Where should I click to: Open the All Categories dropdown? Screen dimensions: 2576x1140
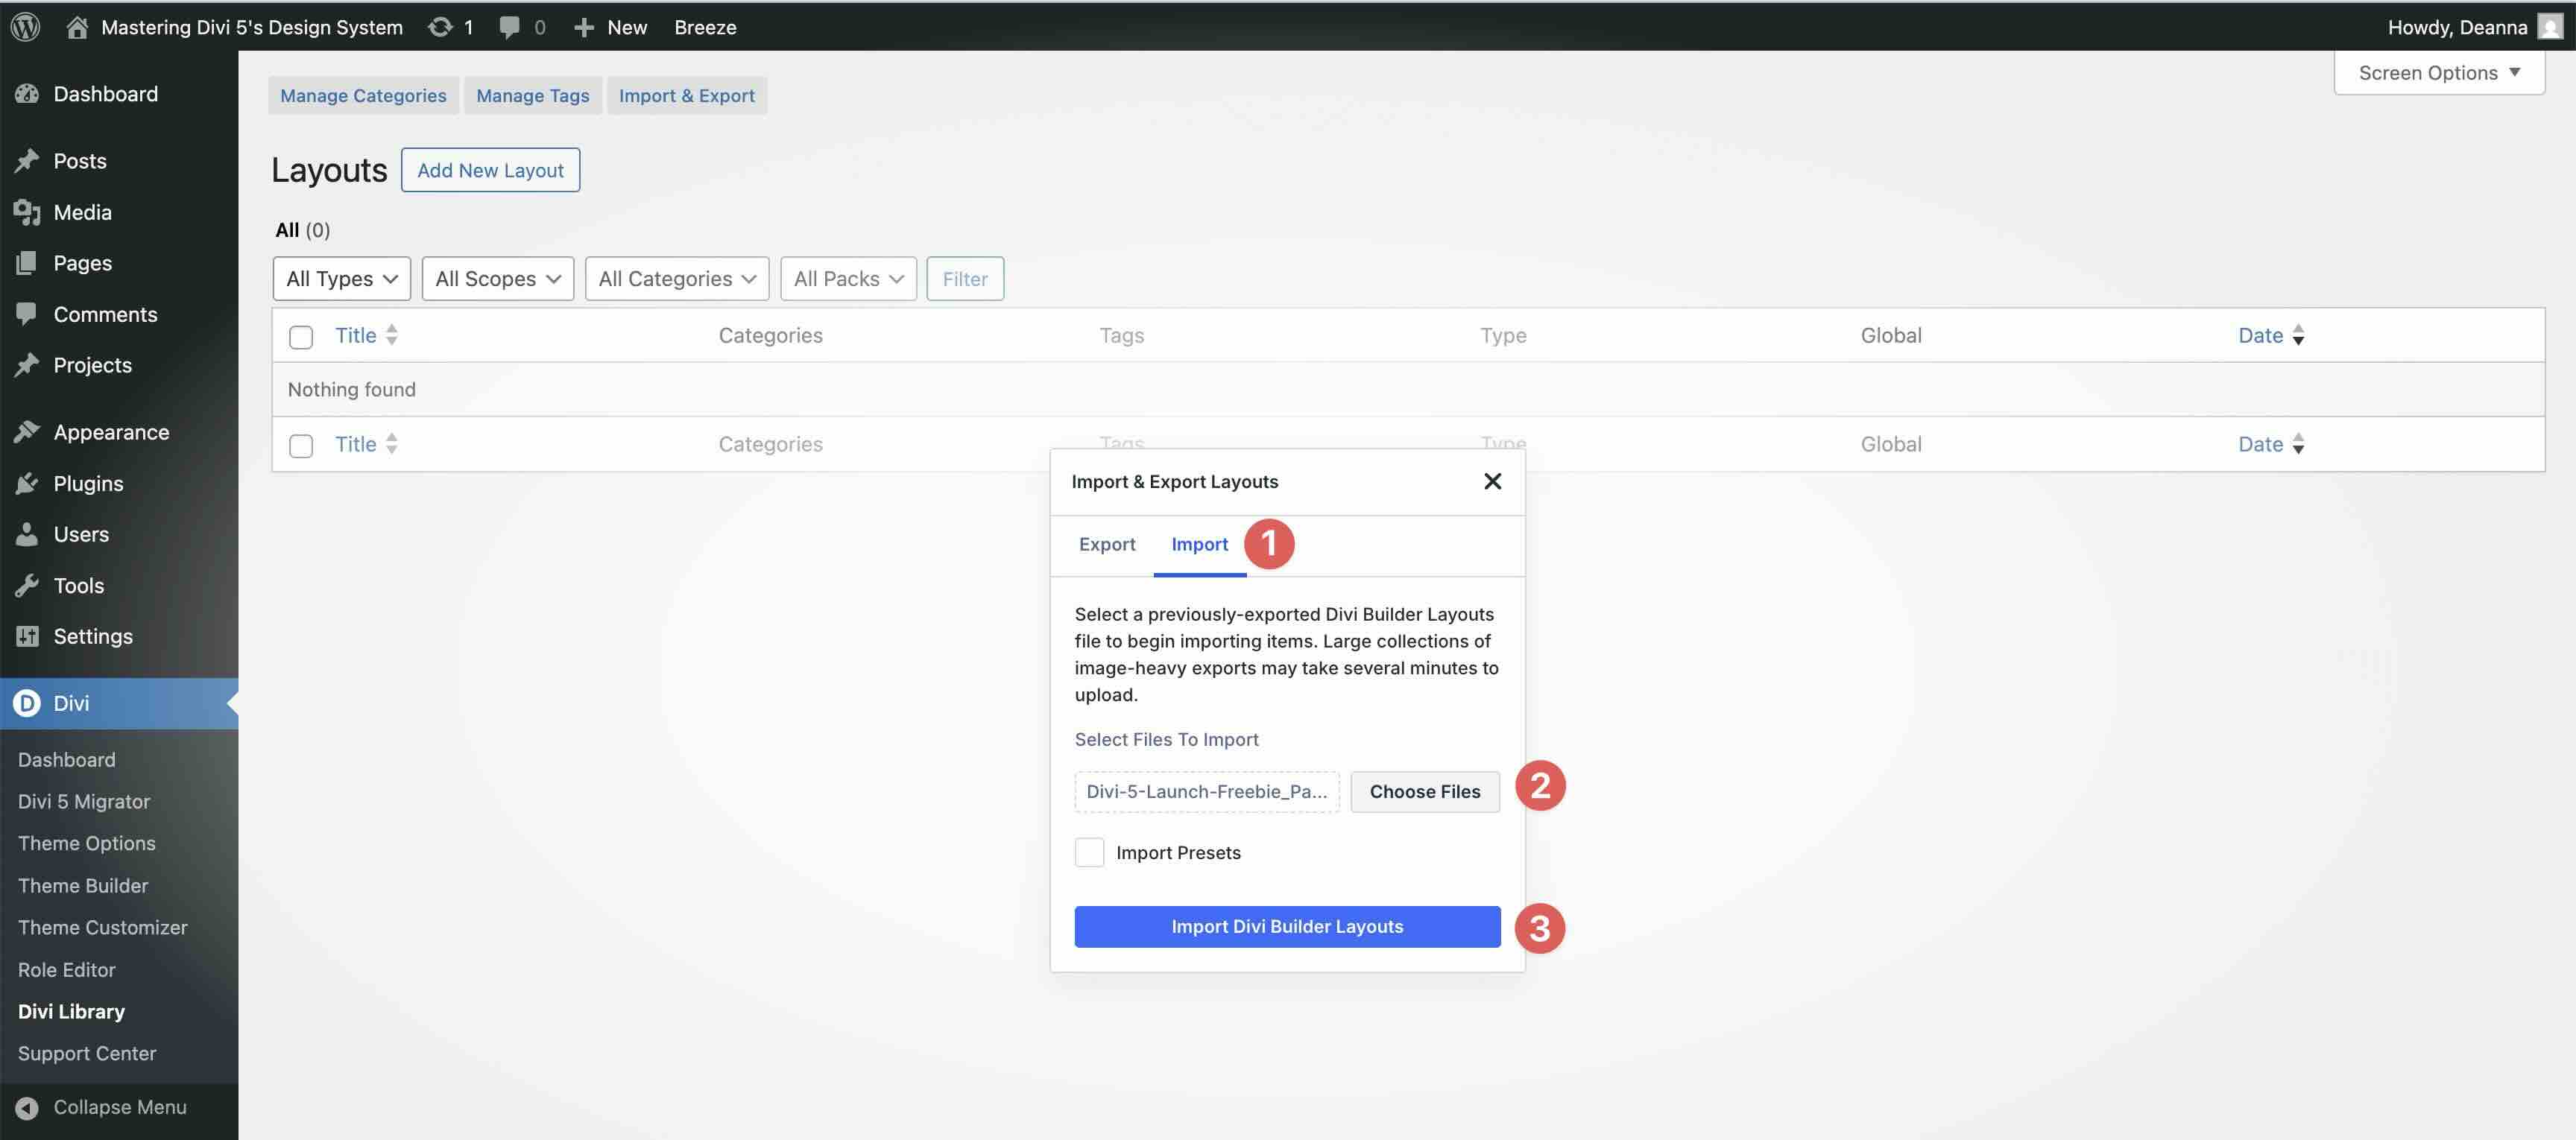coord(676,278)
